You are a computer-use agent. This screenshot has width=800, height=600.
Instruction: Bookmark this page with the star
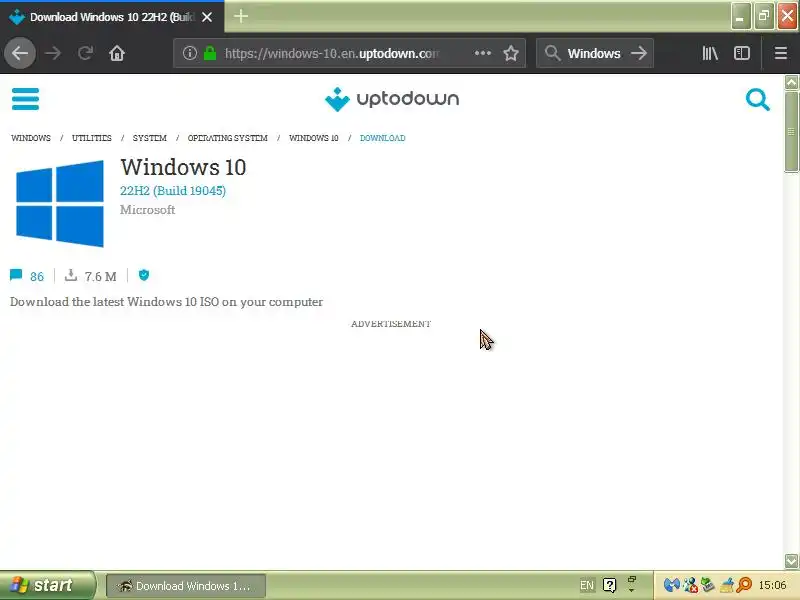[x=511, y=53]
